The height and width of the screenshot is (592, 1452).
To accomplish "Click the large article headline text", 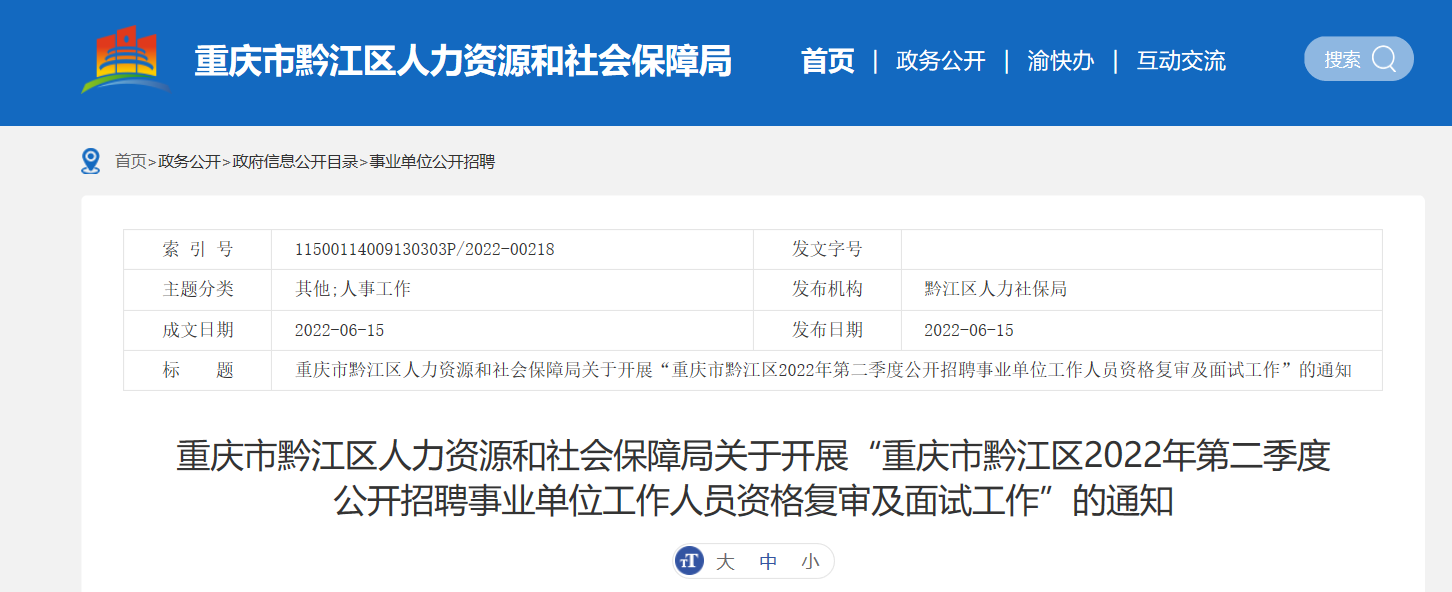I will pos(753,478).
